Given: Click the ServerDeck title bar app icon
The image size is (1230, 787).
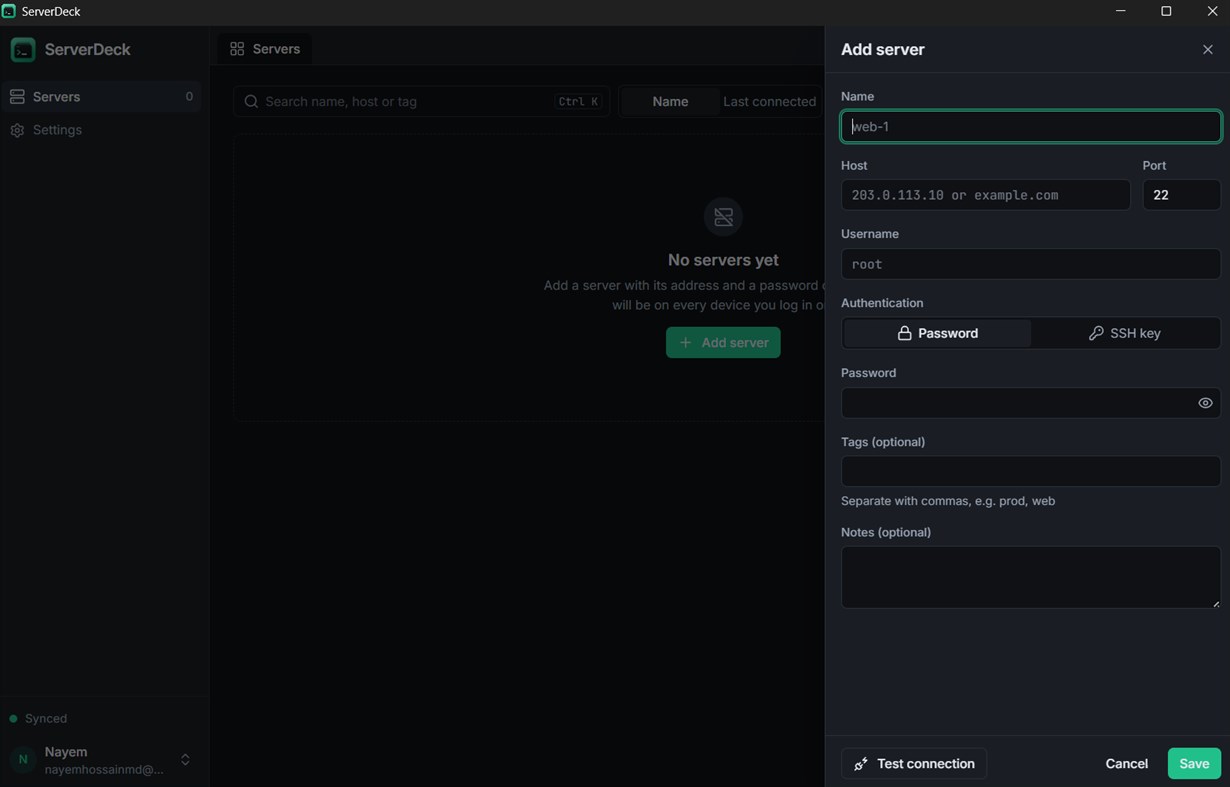Looking at the screenshot, I should (9, 11).
